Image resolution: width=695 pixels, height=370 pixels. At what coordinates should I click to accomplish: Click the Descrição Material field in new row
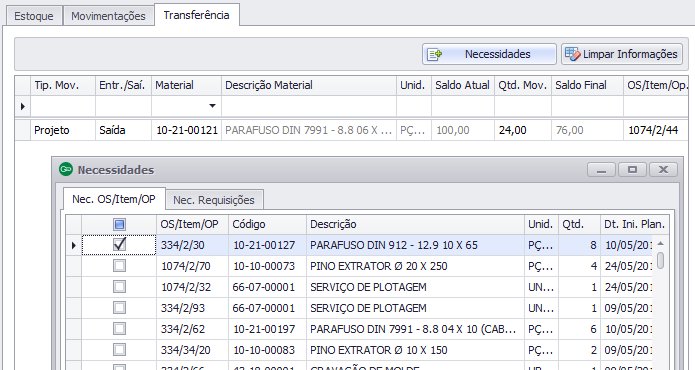tap(309, 106)
